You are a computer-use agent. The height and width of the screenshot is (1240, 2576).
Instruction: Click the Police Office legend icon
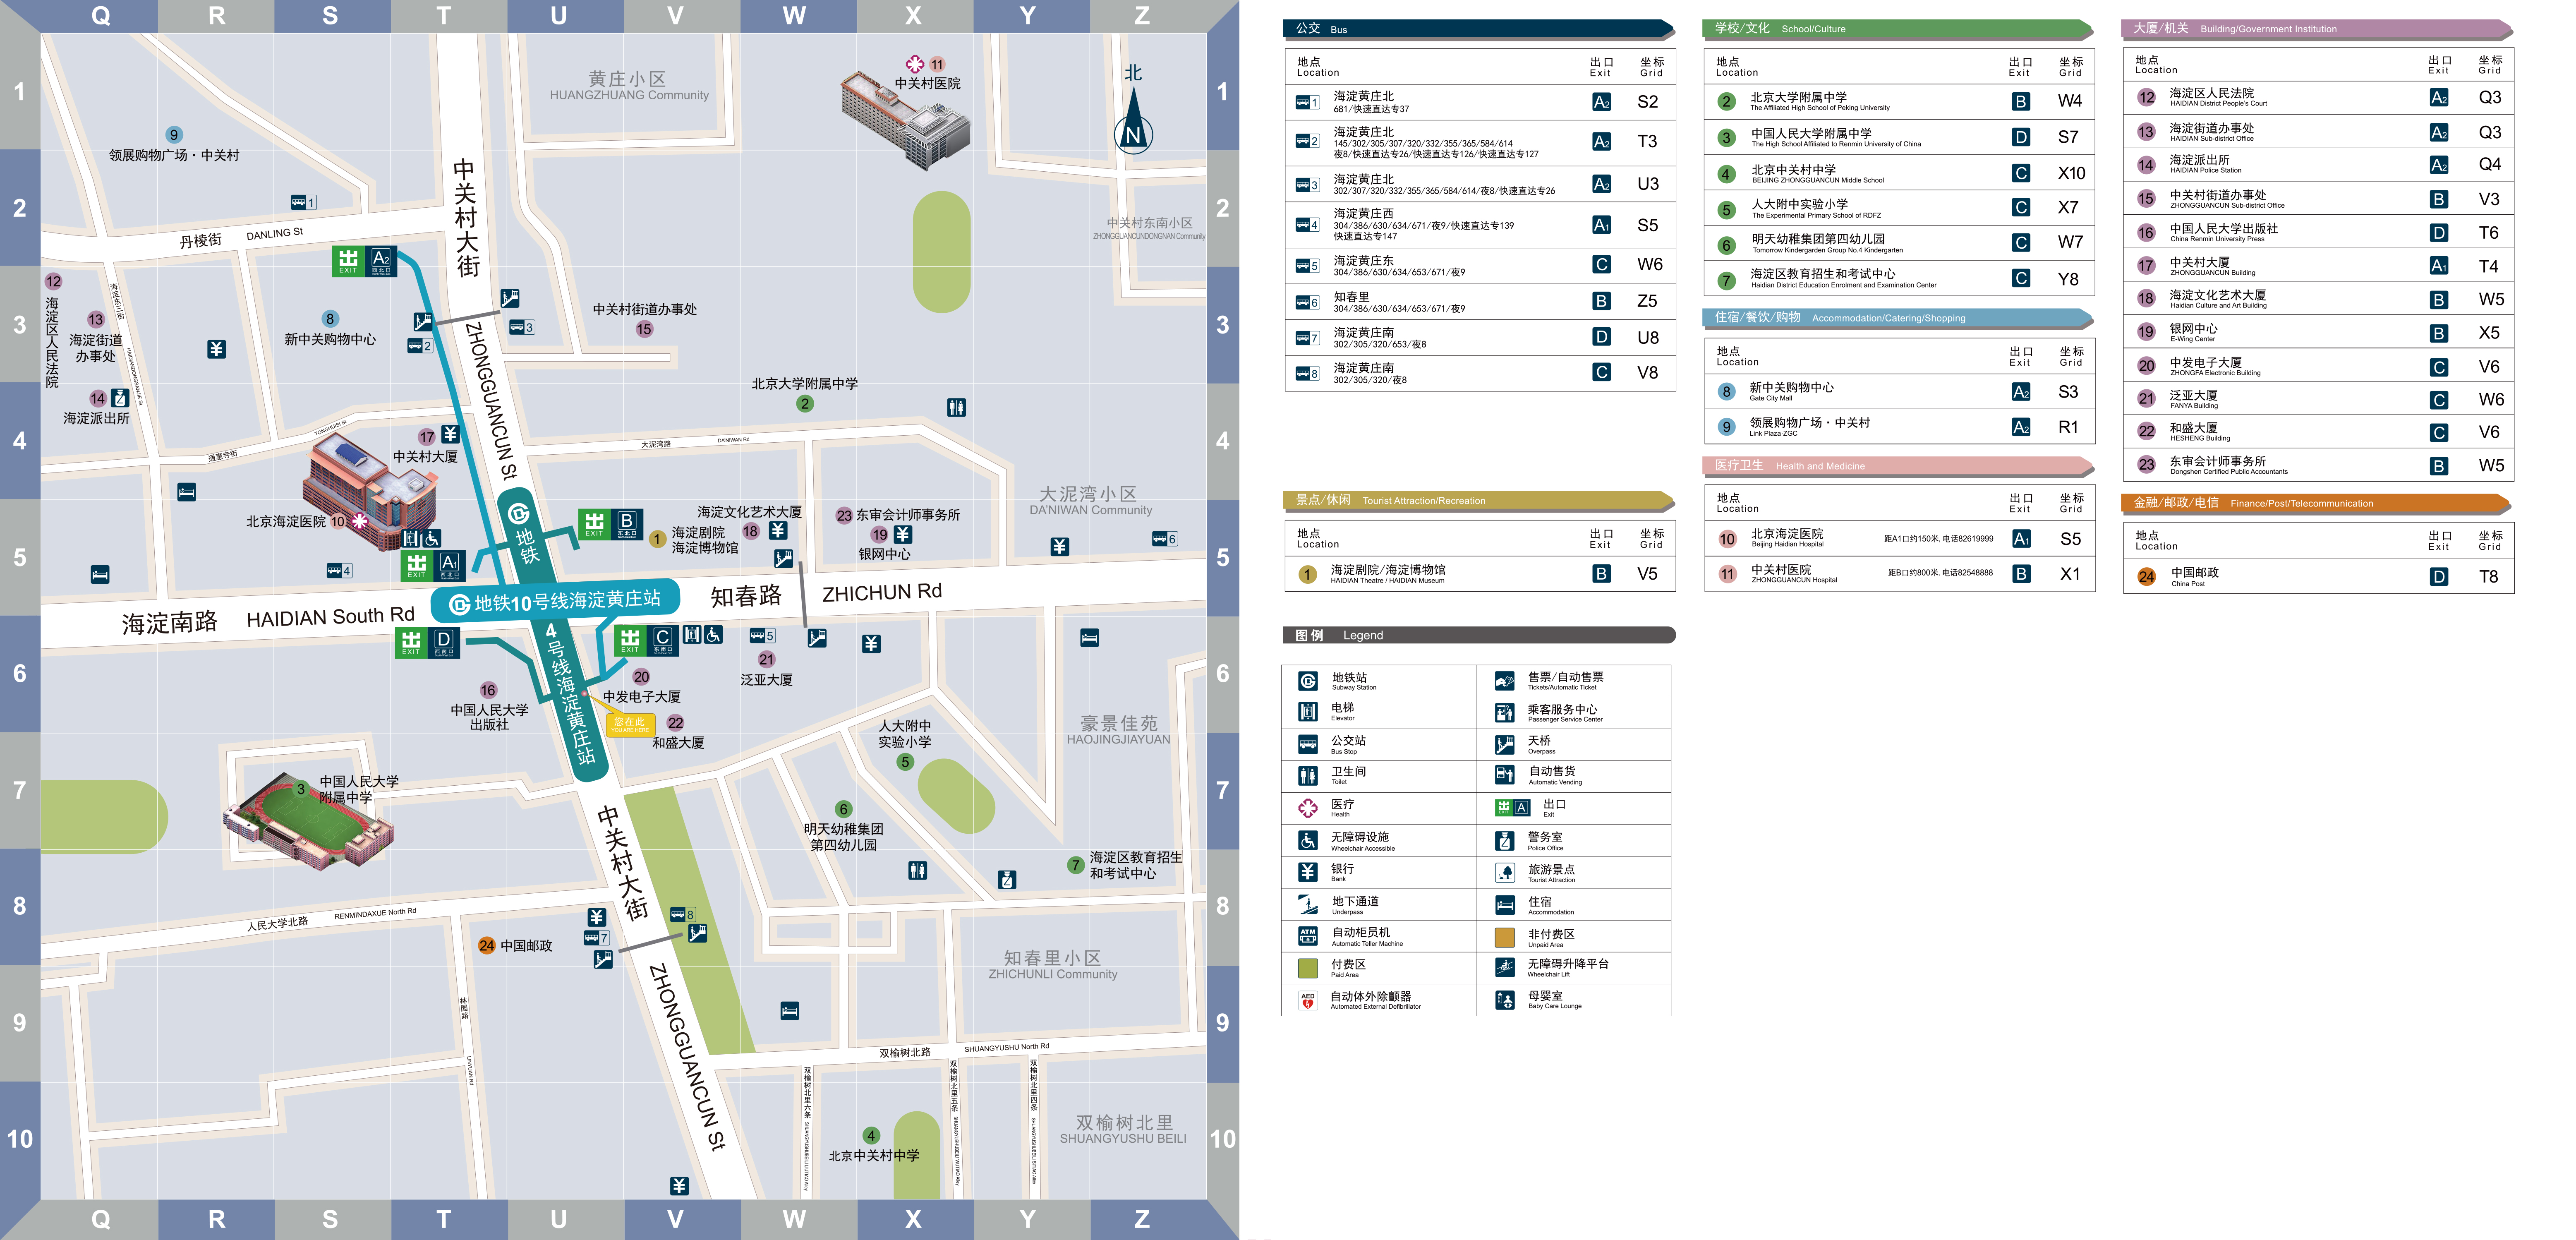(1505, 841)
